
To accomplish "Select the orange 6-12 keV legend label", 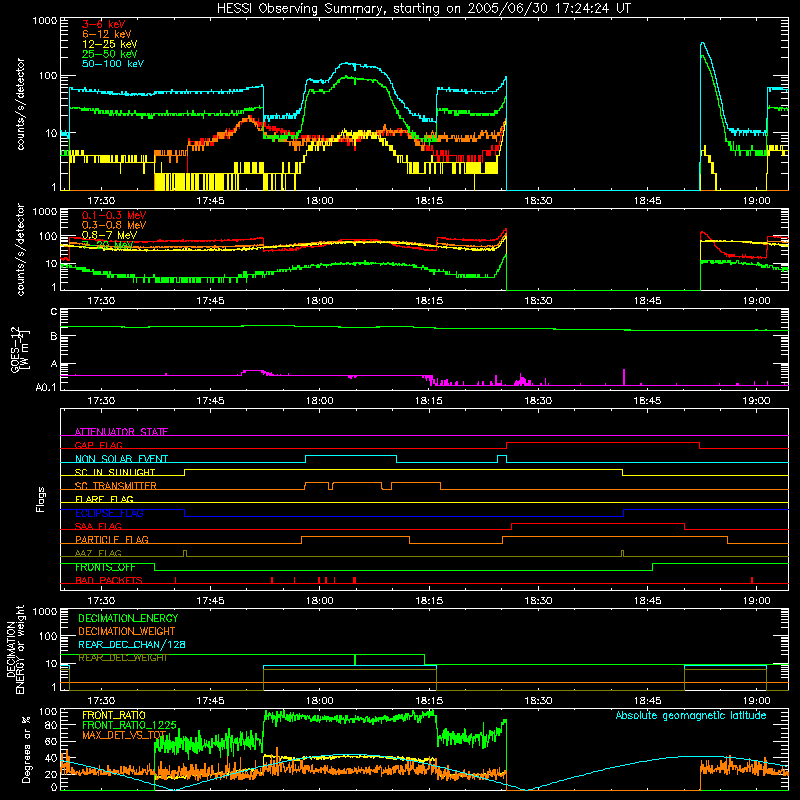I will [107, 34].
